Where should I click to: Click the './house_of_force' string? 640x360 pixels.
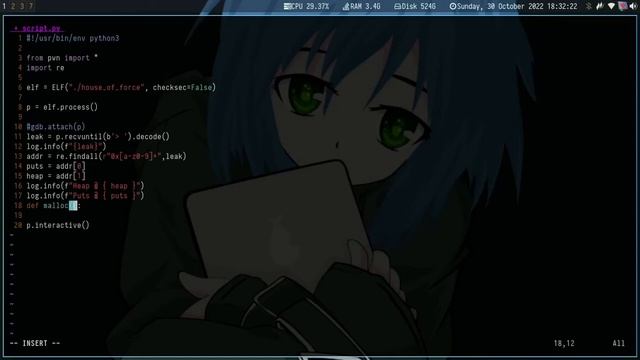pyautogui.click(x=107, y=87)
